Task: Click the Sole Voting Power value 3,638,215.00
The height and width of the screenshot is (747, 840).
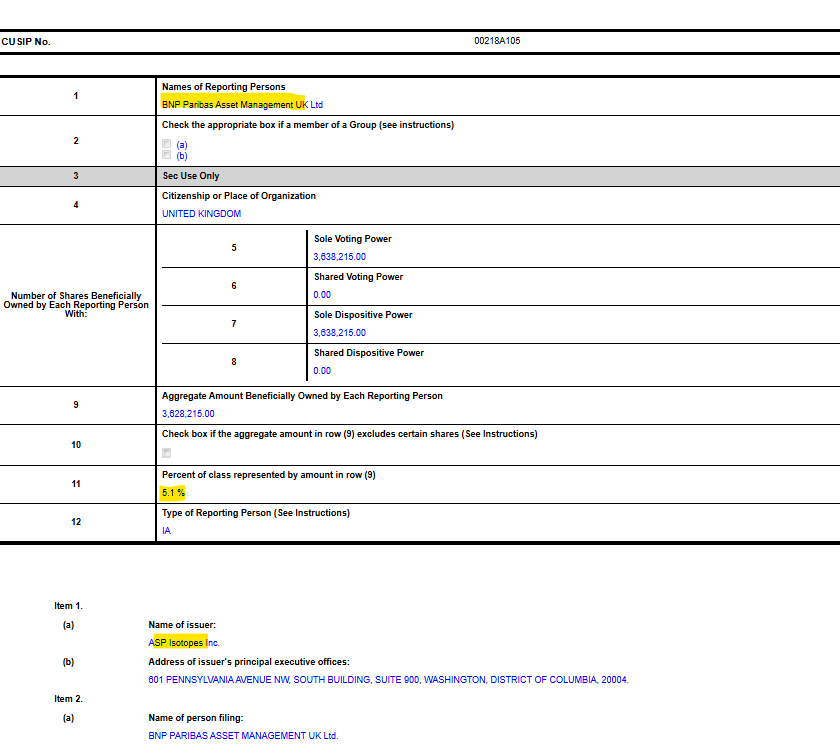Action: pos(340,257)
